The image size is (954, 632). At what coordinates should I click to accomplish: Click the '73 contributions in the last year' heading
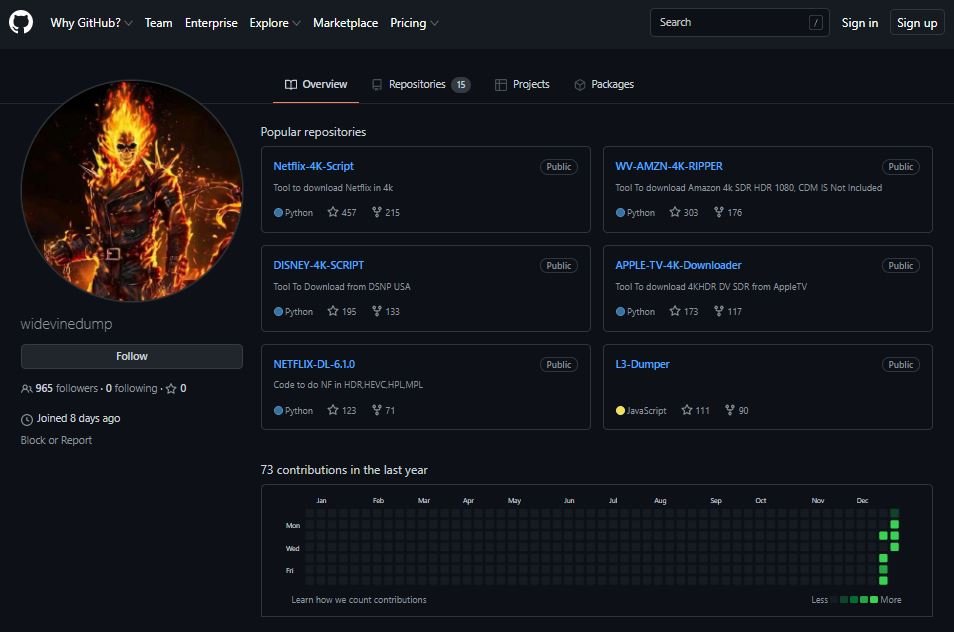coord(344,470)
